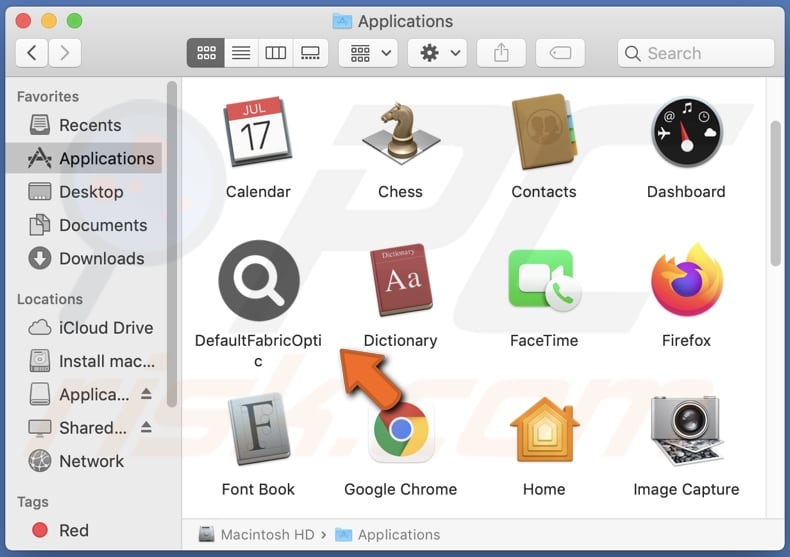The width and height of the screenshot is (790, 557).
Task: Select the Chess application icon
Action: pyautogui.click(x=401, y=133)
